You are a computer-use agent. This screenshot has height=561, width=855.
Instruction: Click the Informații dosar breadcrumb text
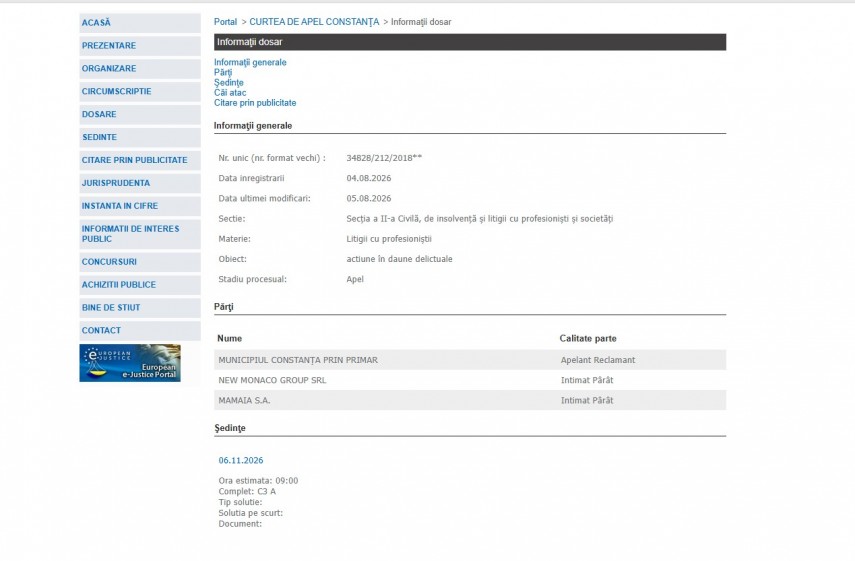[421, 22]
